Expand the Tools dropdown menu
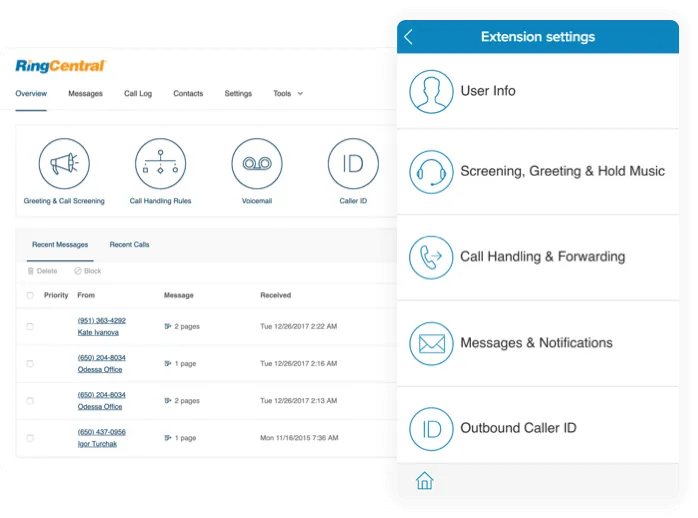The image size is (698, 518). 288,94
